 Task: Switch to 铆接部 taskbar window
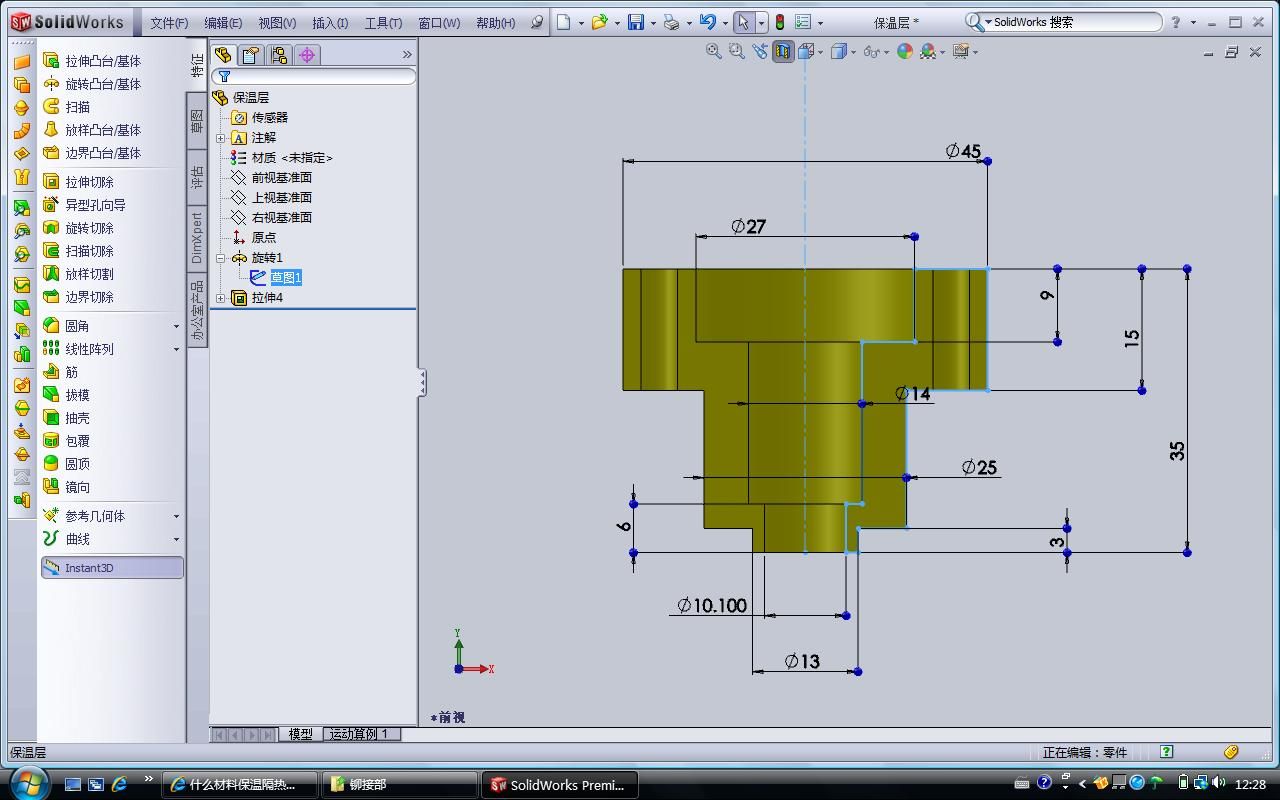point(400,785)
